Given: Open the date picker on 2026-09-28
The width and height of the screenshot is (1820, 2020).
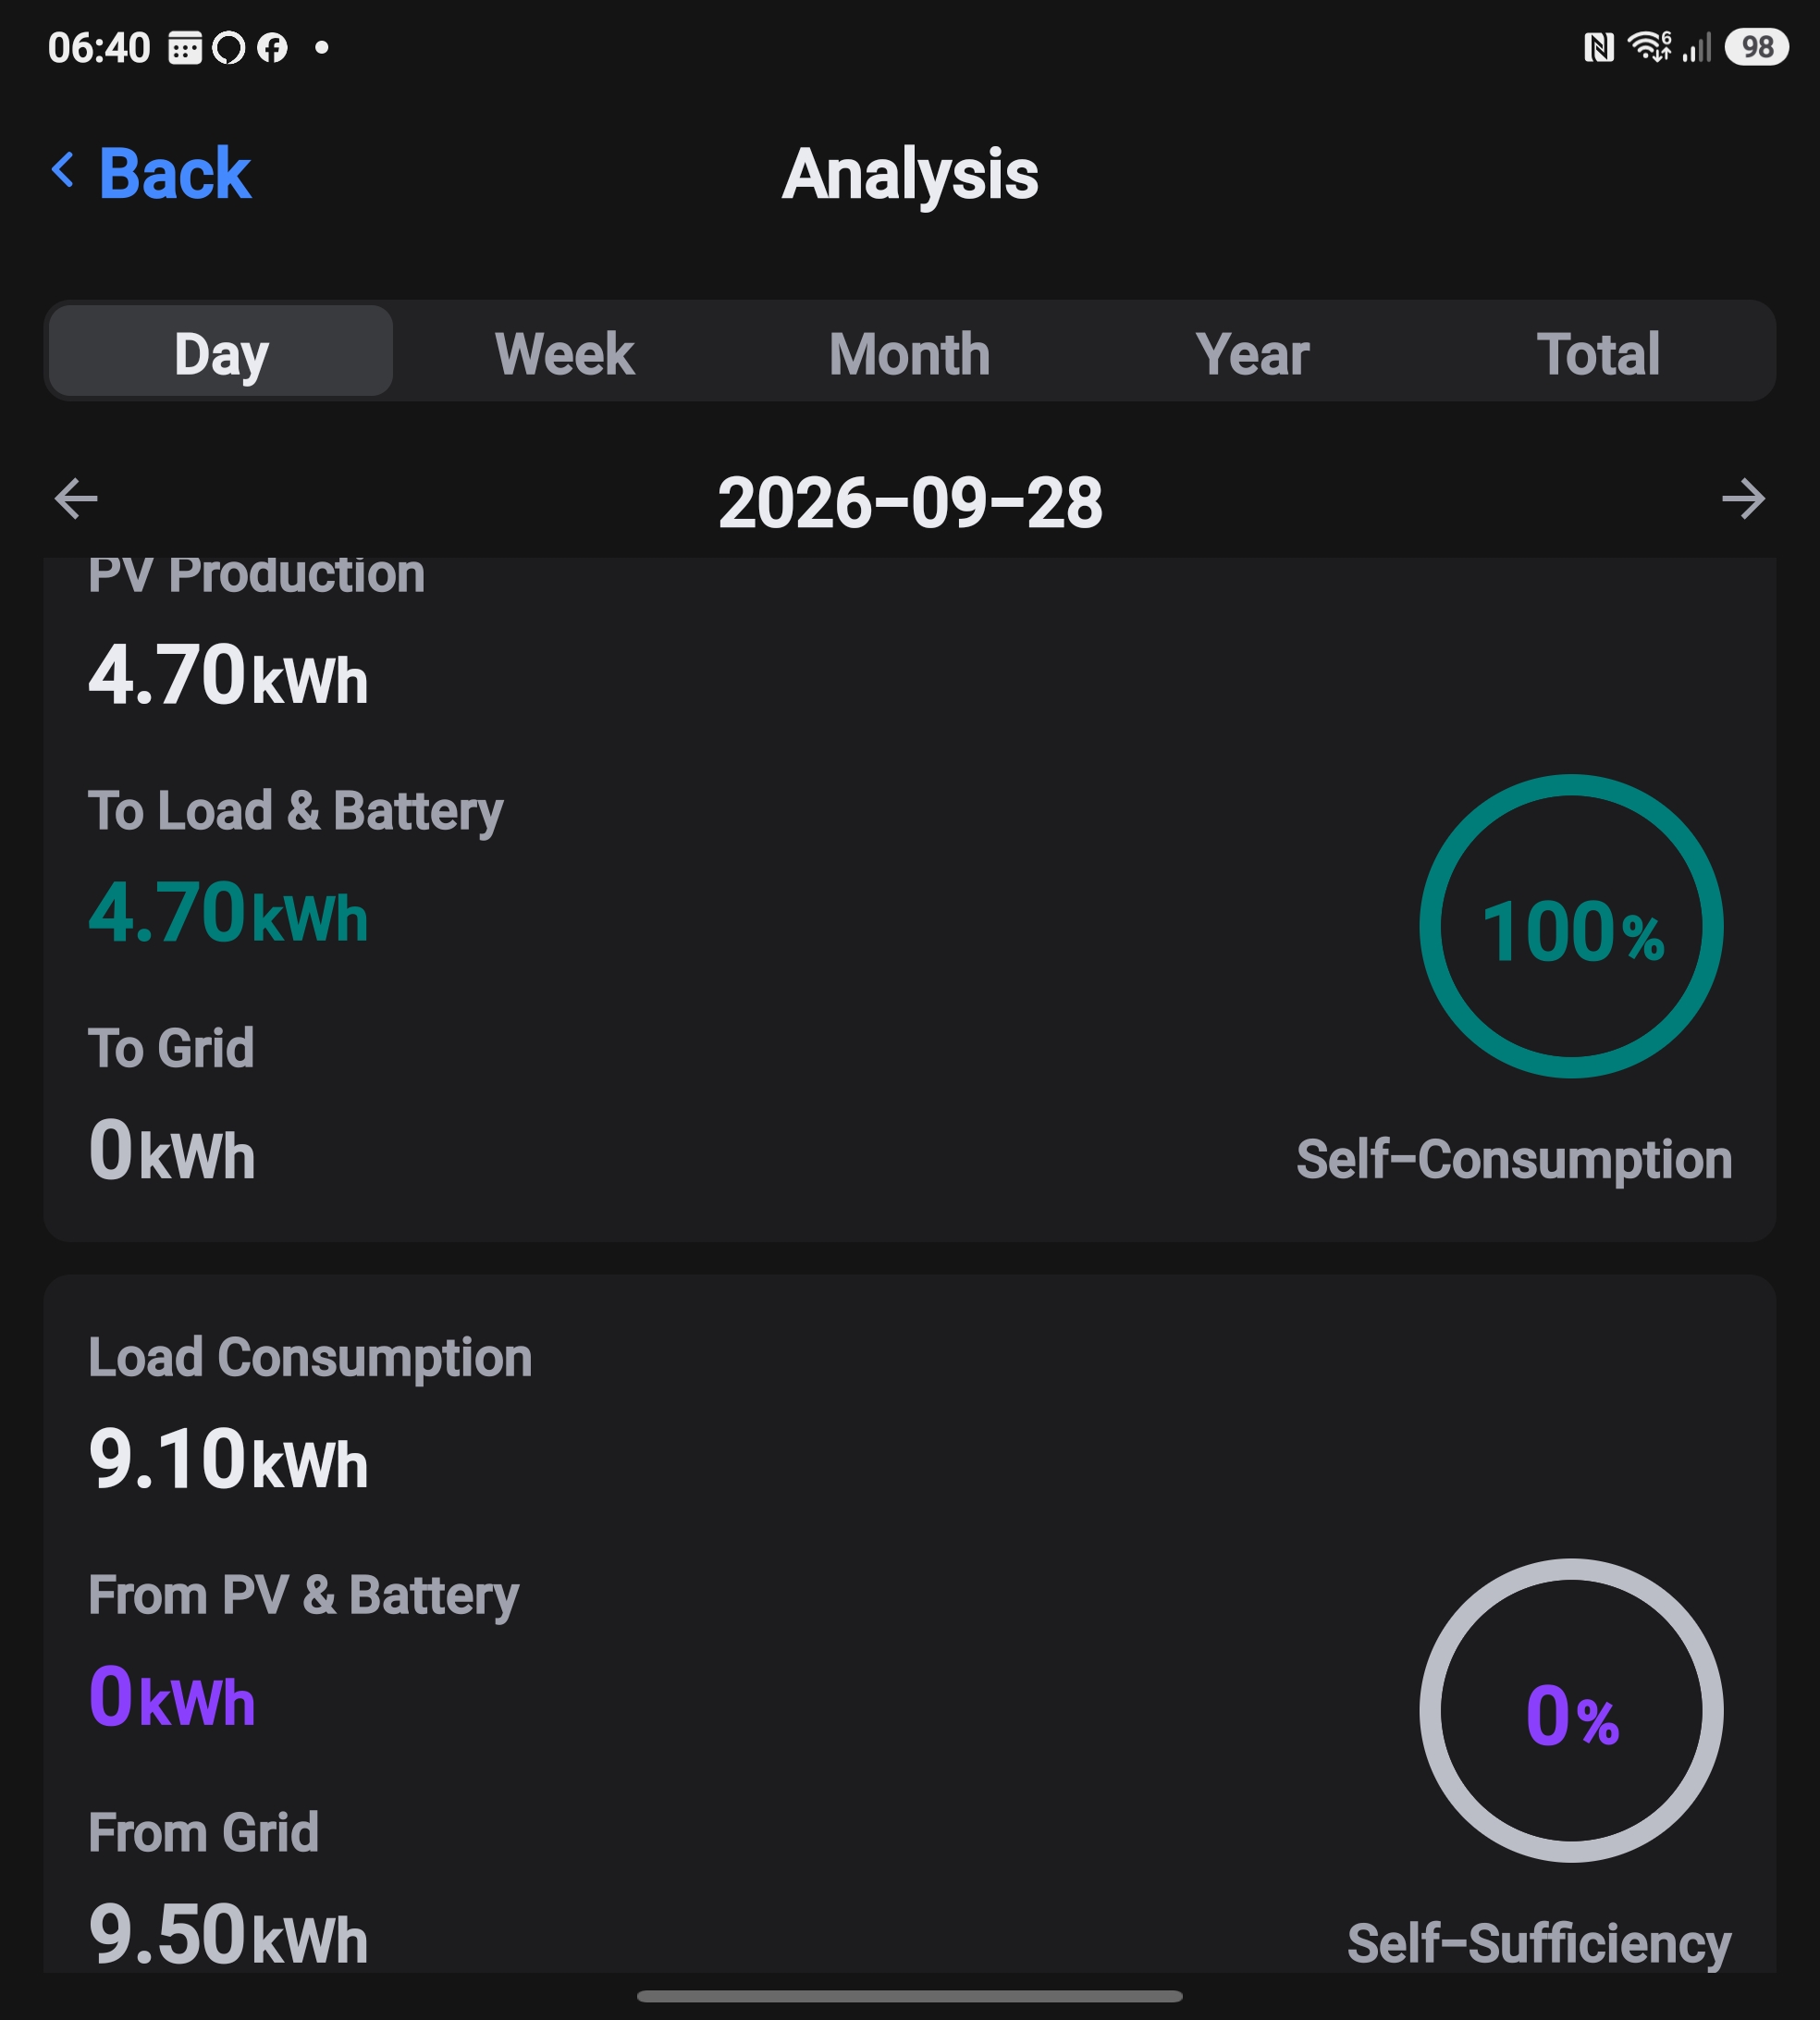Looking at the screenshot, I should [910, 502].
